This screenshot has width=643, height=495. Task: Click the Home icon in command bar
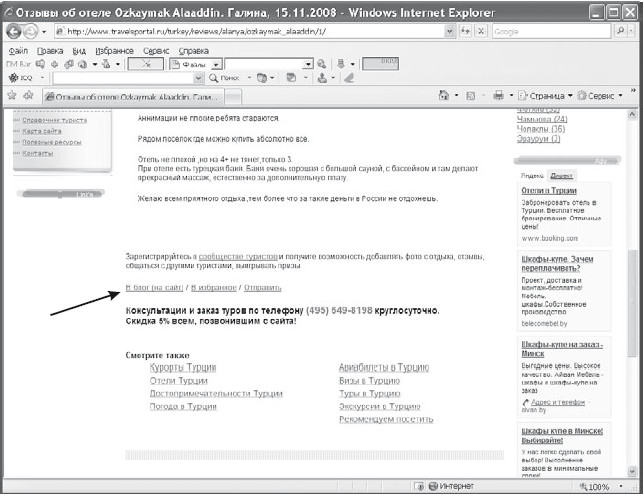click(x=445, y=95)
